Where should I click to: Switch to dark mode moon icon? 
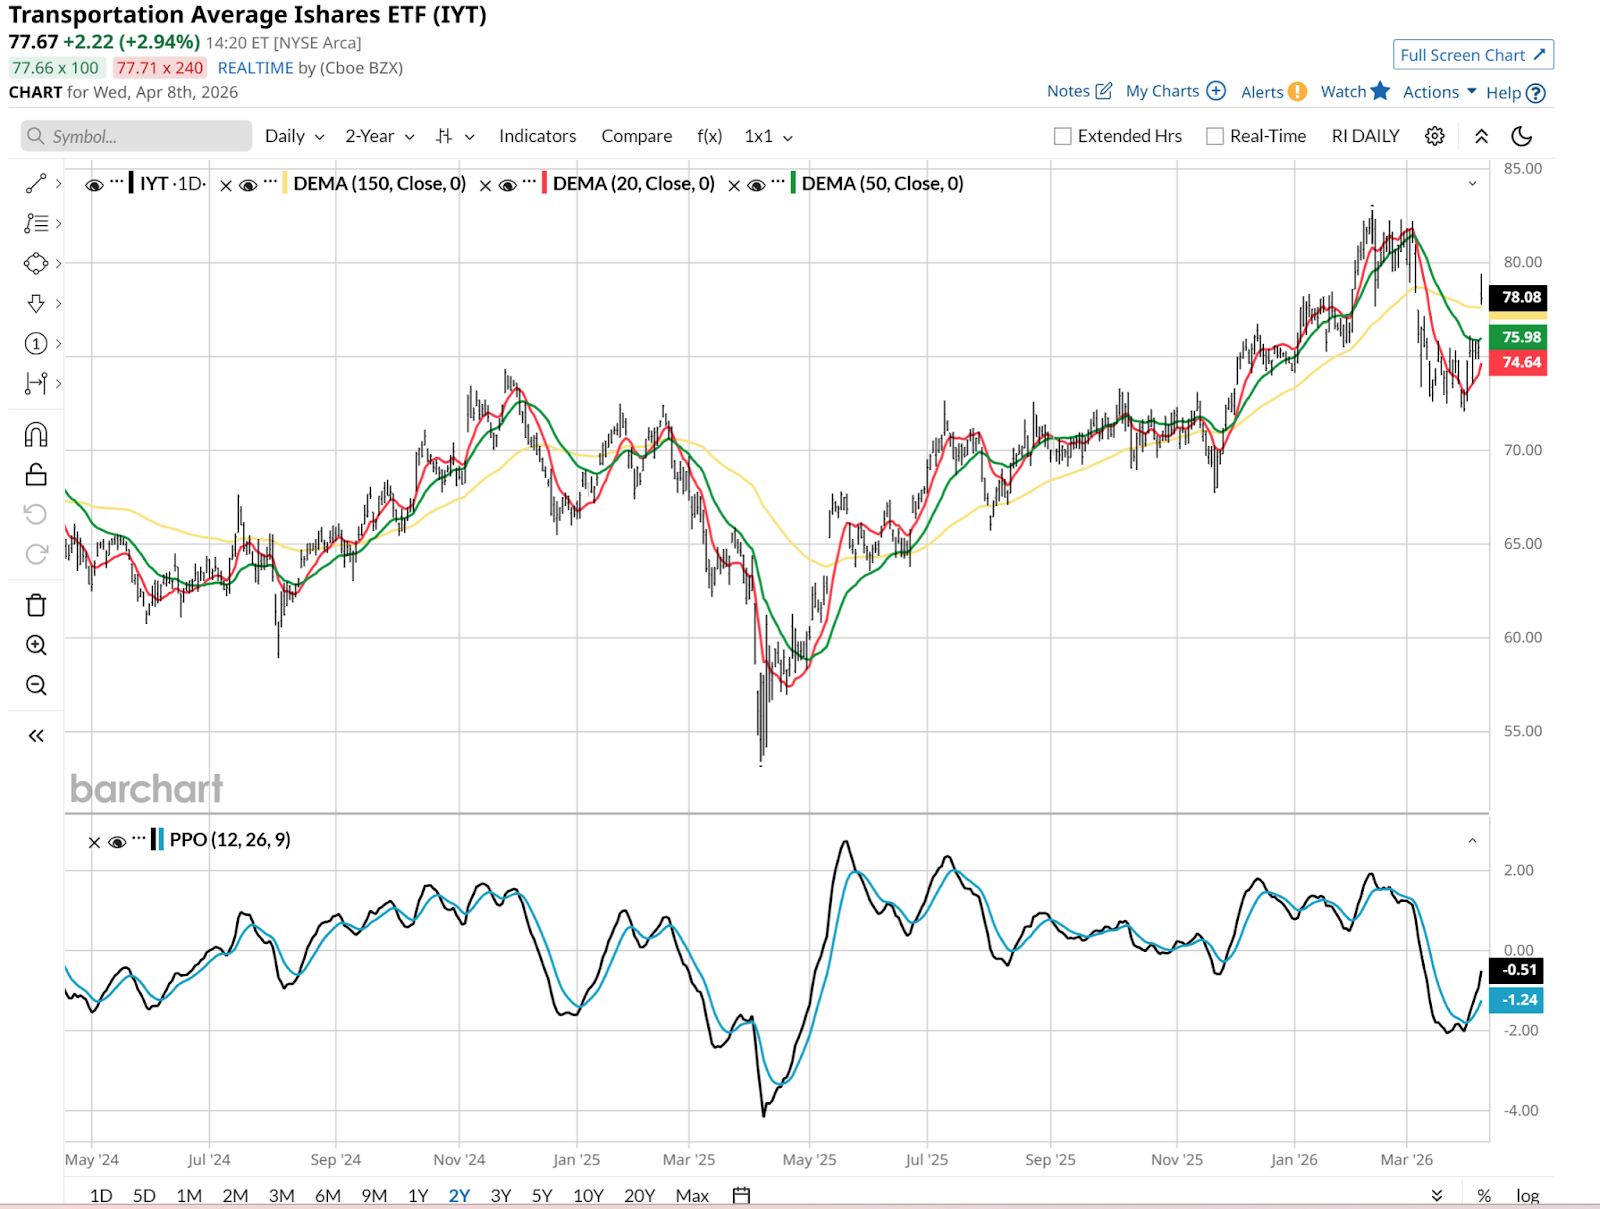pyautogui.click(x=1521, y=136)
